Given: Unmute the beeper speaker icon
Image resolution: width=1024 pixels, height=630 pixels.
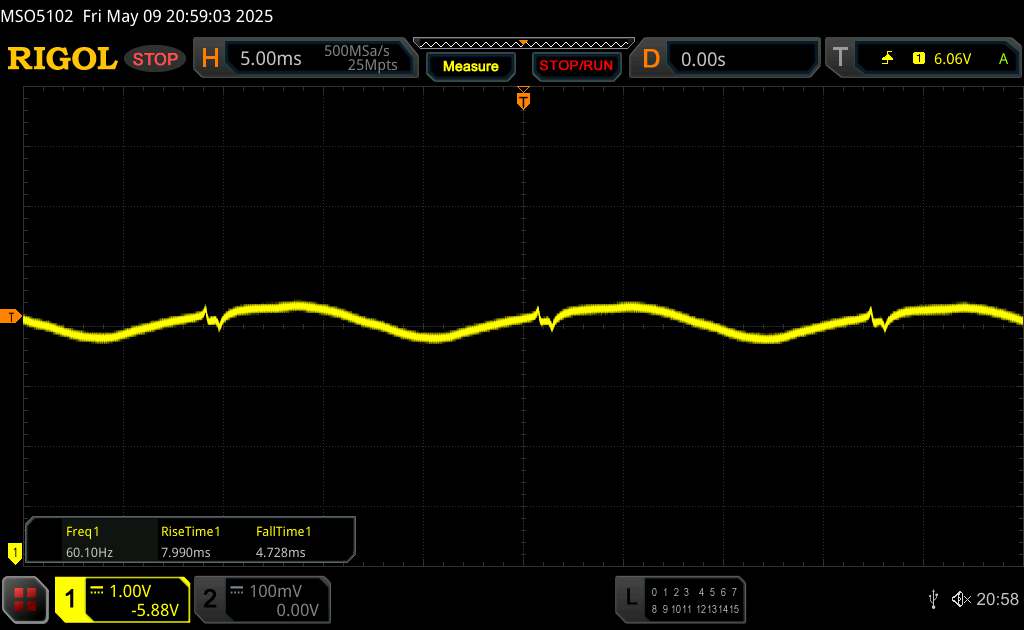Looking at the screenshot, I should pos(960,598).
